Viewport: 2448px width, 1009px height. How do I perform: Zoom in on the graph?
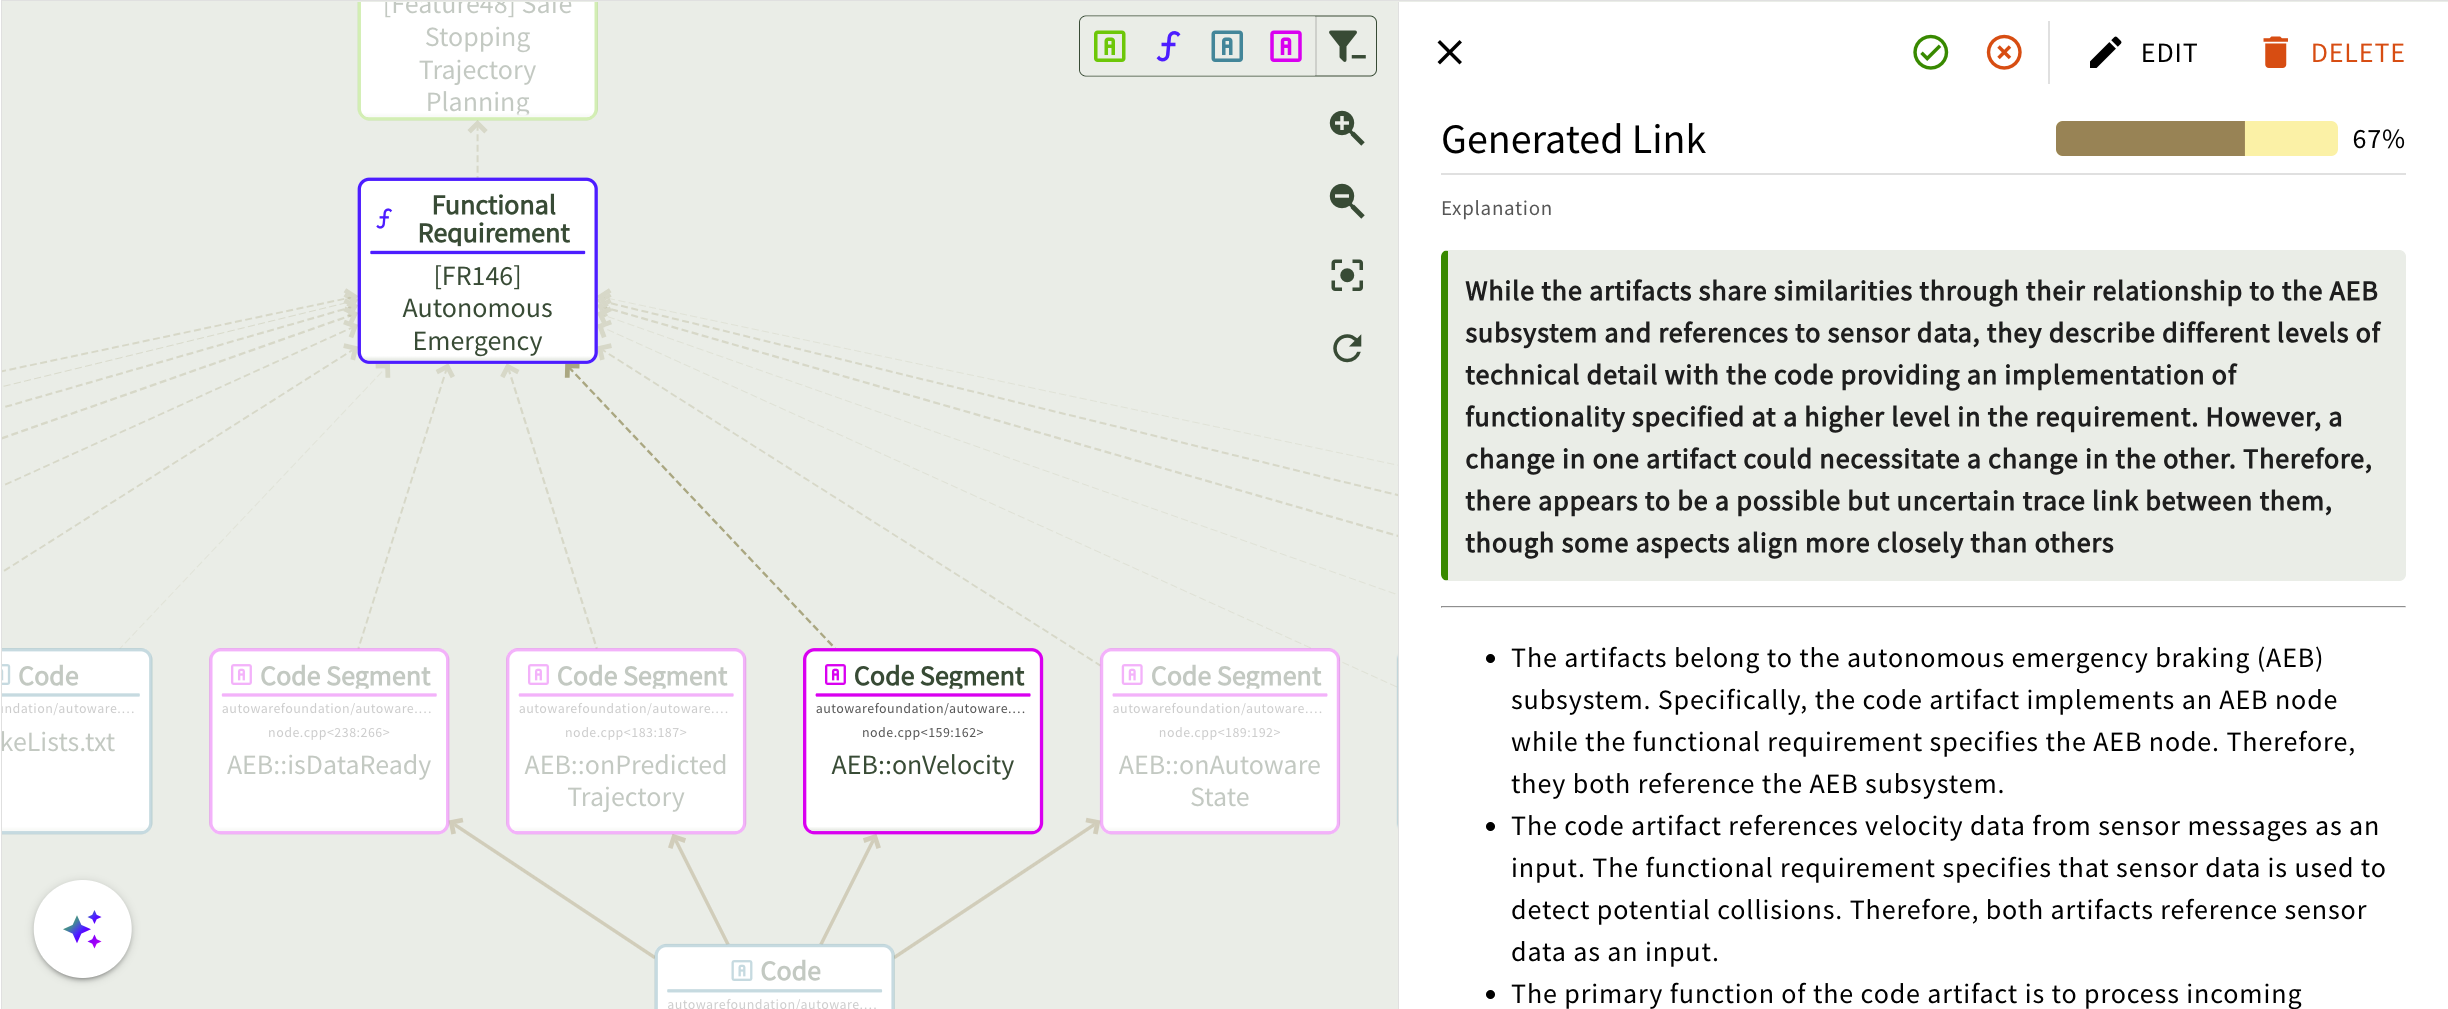point(1347,128)
